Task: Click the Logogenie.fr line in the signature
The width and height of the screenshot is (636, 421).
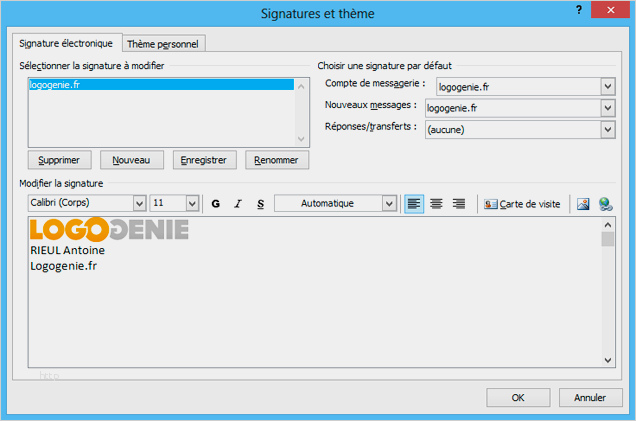Action: (x=64, y=266)
